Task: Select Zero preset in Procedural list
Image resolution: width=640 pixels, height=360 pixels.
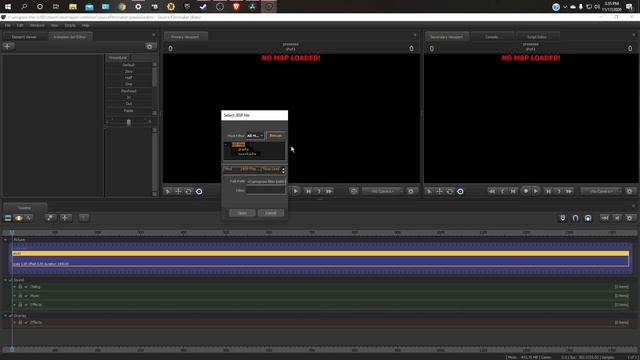Action: [x=129, y=71]
